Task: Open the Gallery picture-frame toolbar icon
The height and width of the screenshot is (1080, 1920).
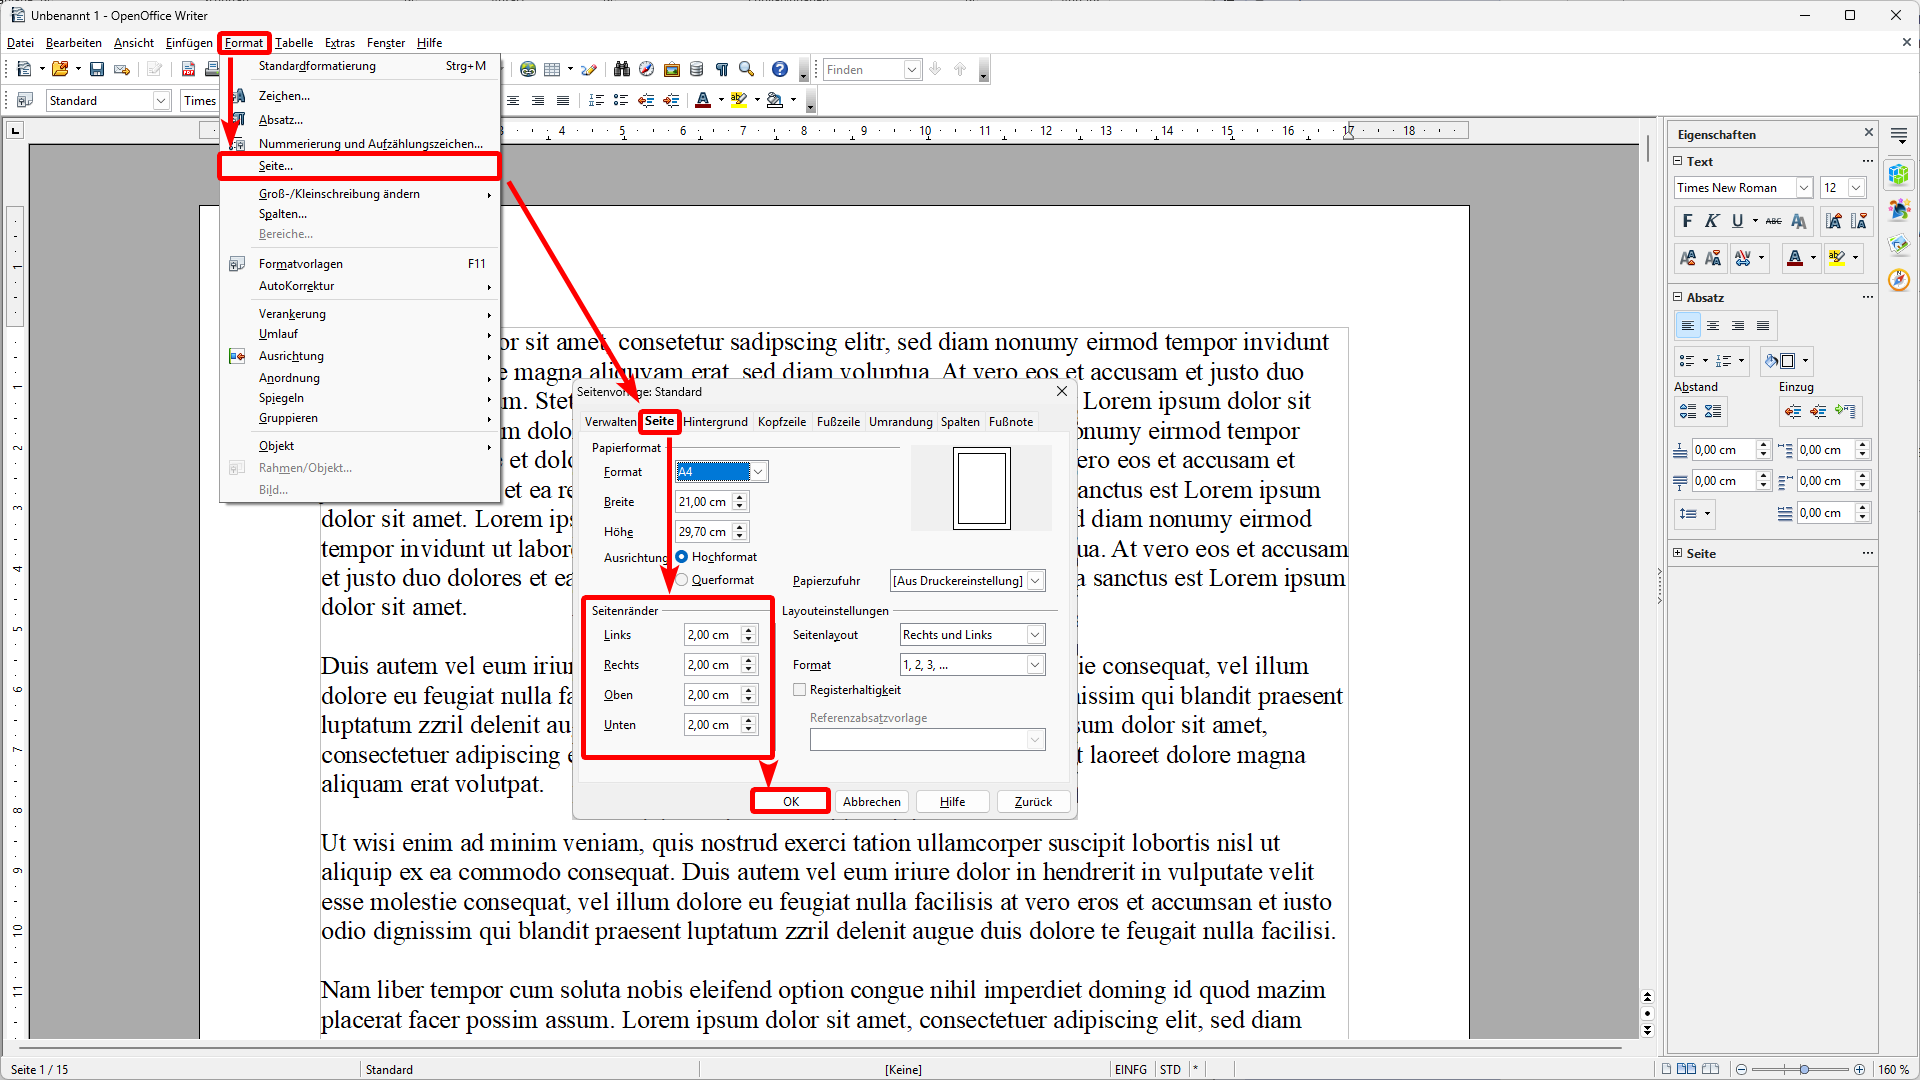Action: pos(672,69)
